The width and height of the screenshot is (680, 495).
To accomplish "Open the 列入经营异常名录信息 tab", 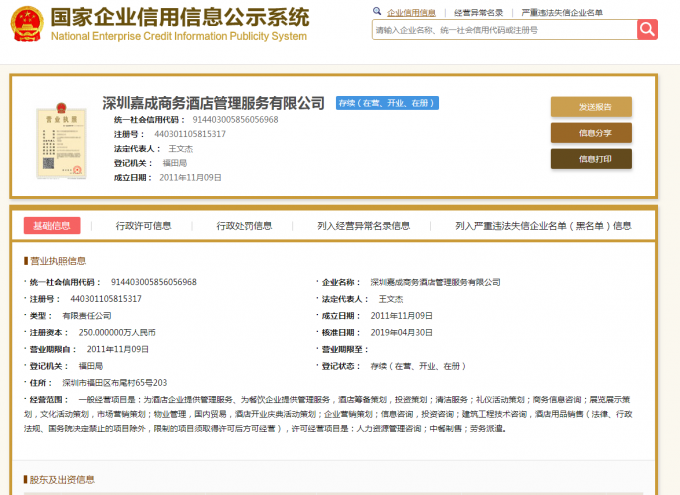I will point(363,226).
